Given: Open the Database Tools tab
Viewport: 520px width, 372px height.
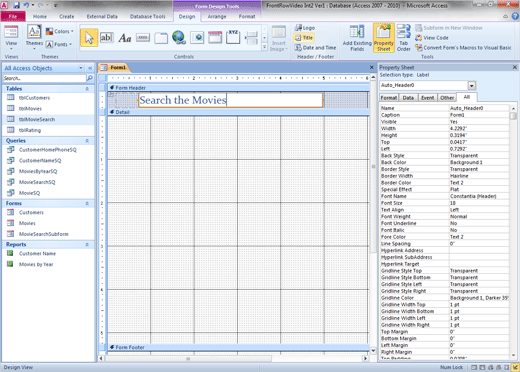Looking at the screenshot, I should pyautogui.click(x=147, y=16).
